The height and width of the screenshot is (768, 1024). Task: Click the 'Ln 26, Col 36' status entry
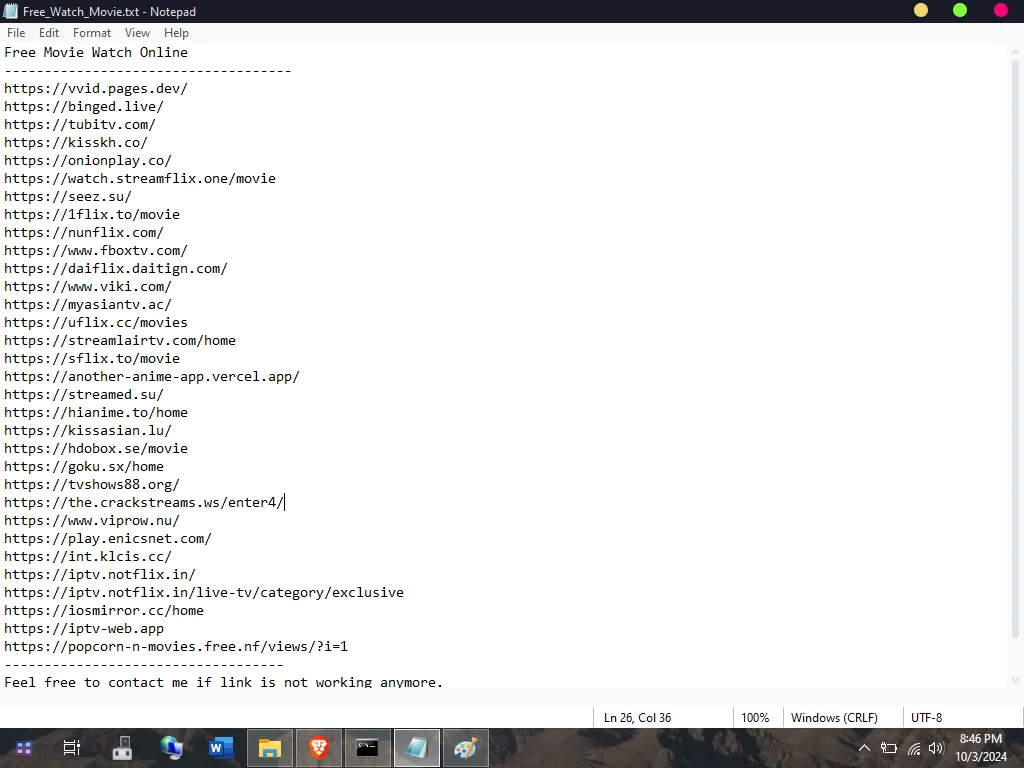coord(637,718)
